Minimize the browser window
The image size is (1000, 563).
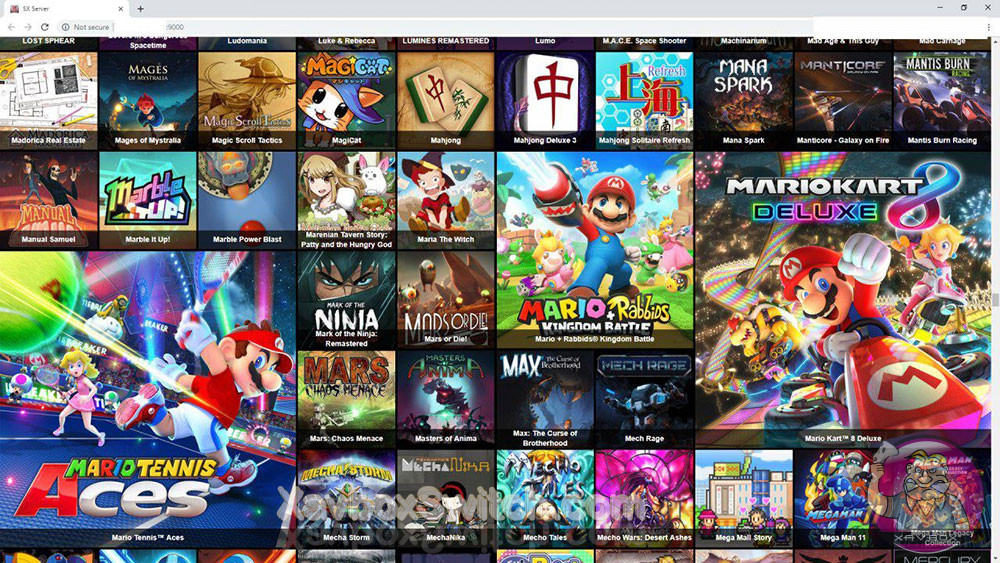[940, 8]
